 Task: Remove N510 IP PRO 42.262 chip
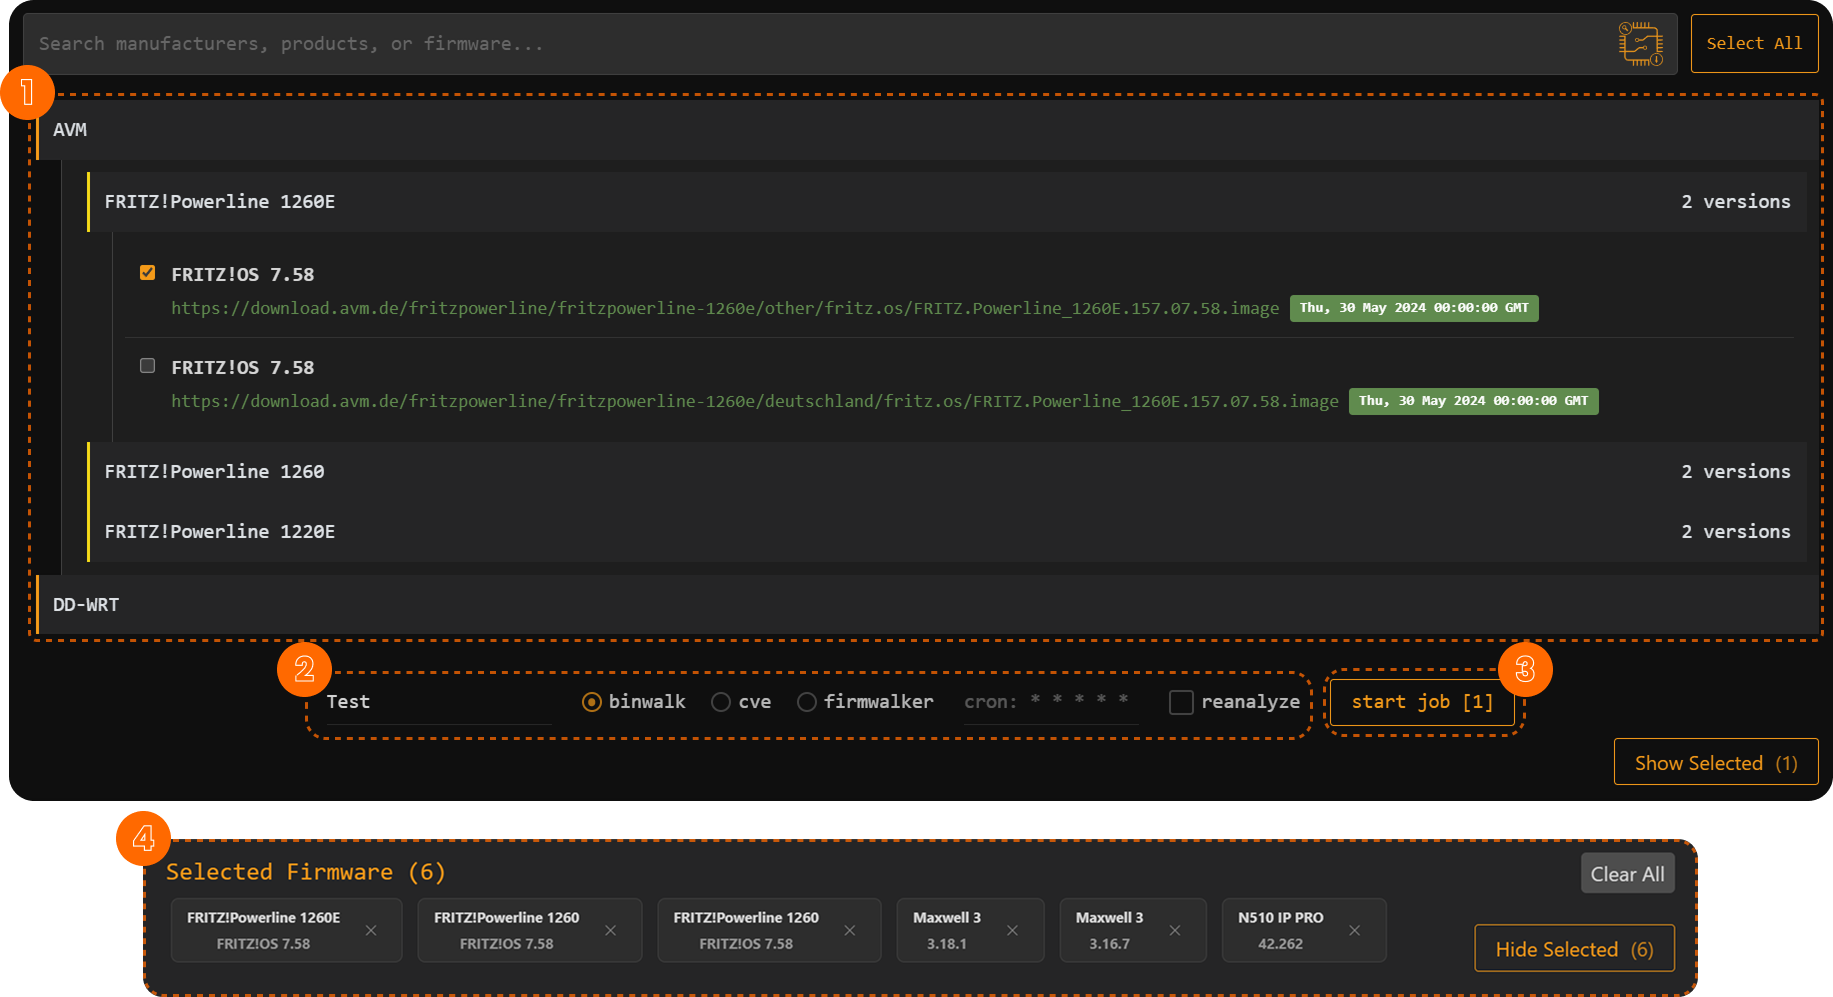[x=1354, y=930]
